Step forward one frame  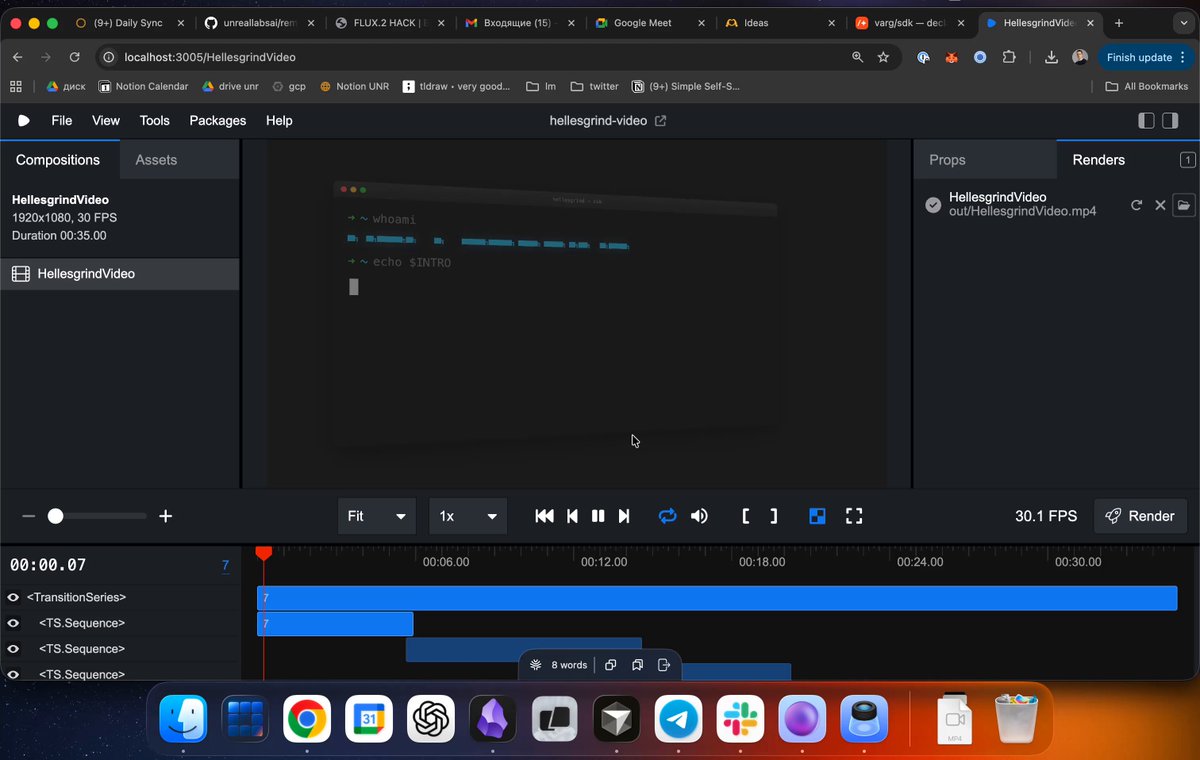624,516
